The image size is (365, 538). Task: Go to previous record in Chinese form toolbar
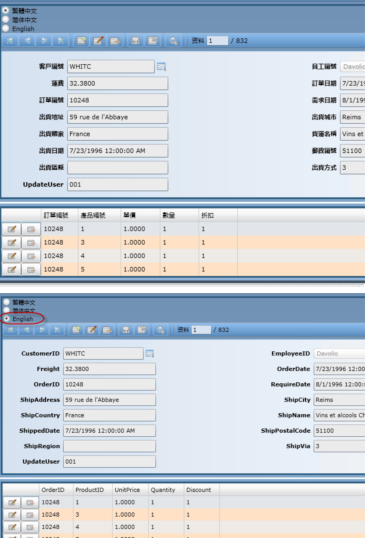point(27,41)
